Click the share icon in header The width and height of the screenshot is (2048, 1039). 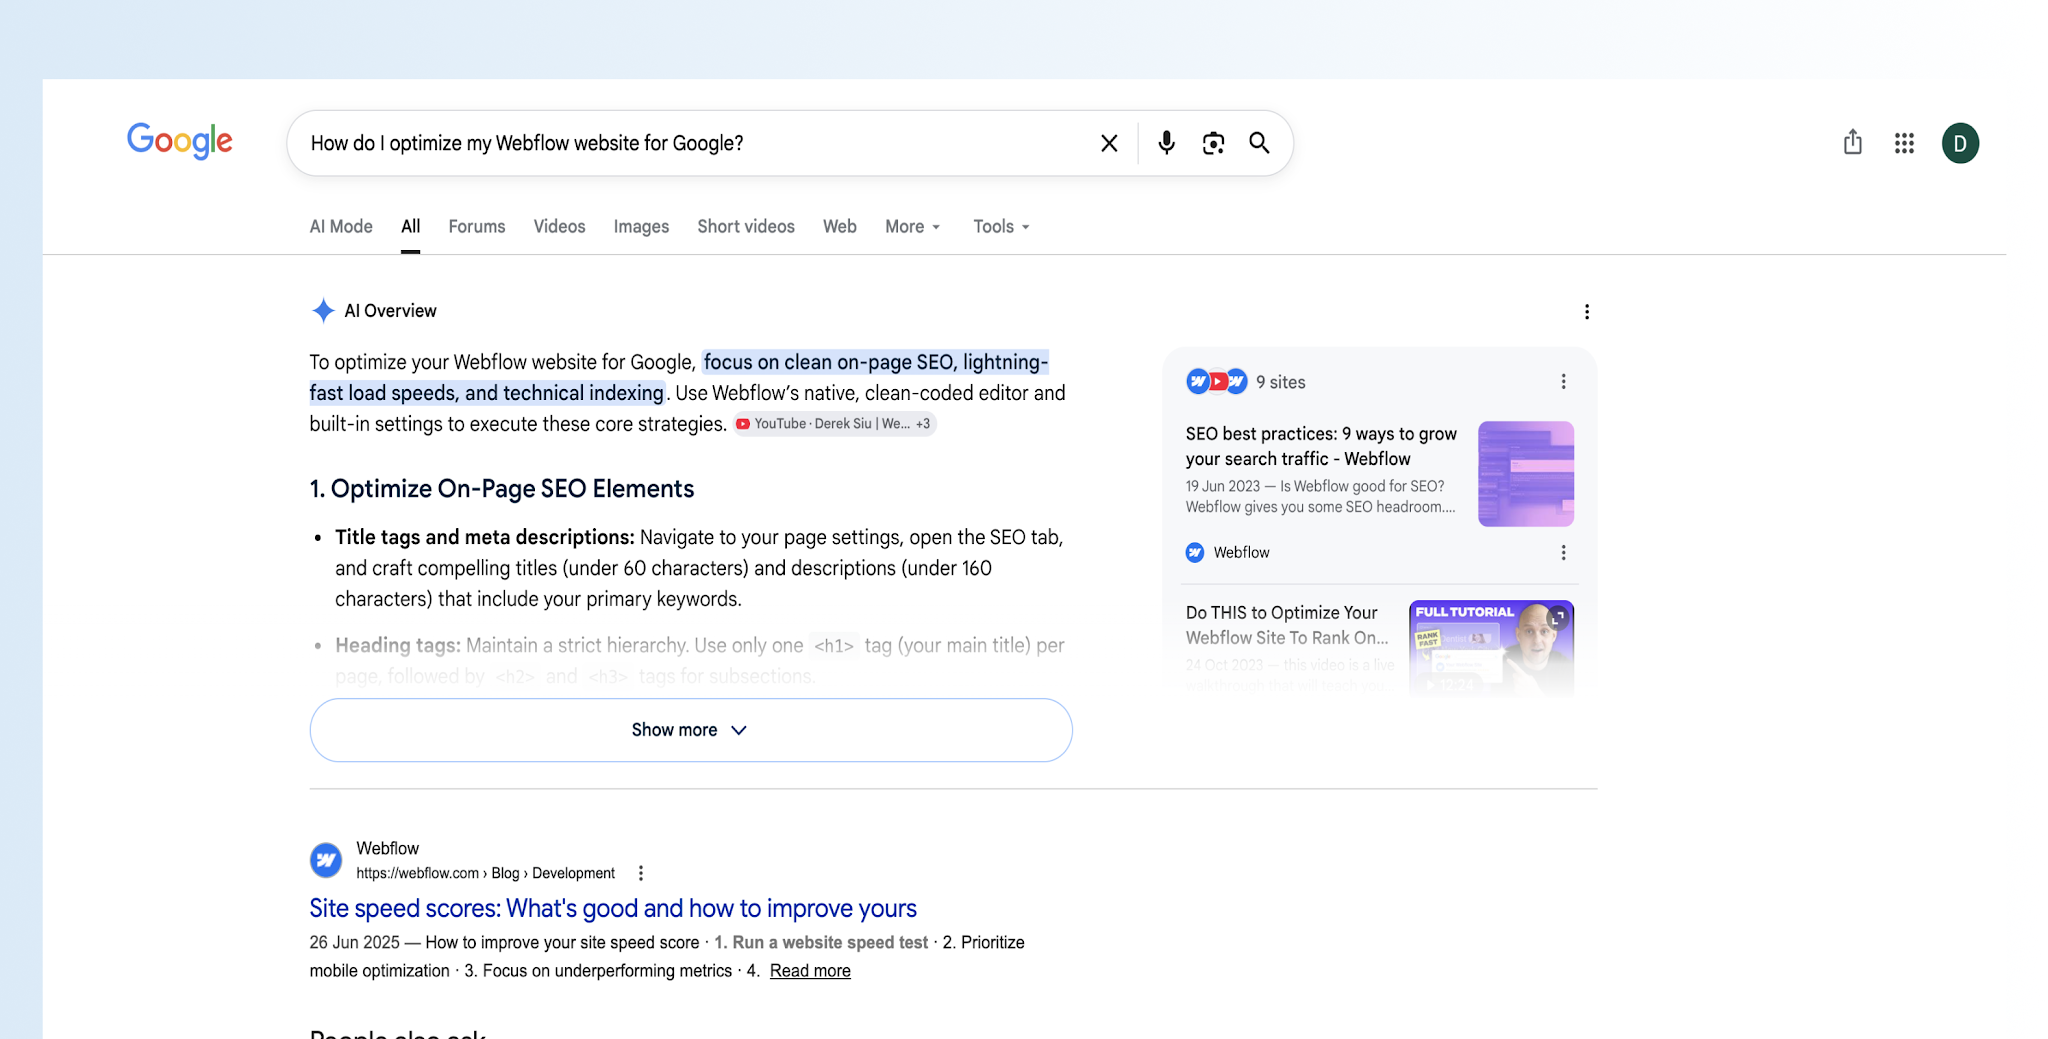click(1853, 142)
